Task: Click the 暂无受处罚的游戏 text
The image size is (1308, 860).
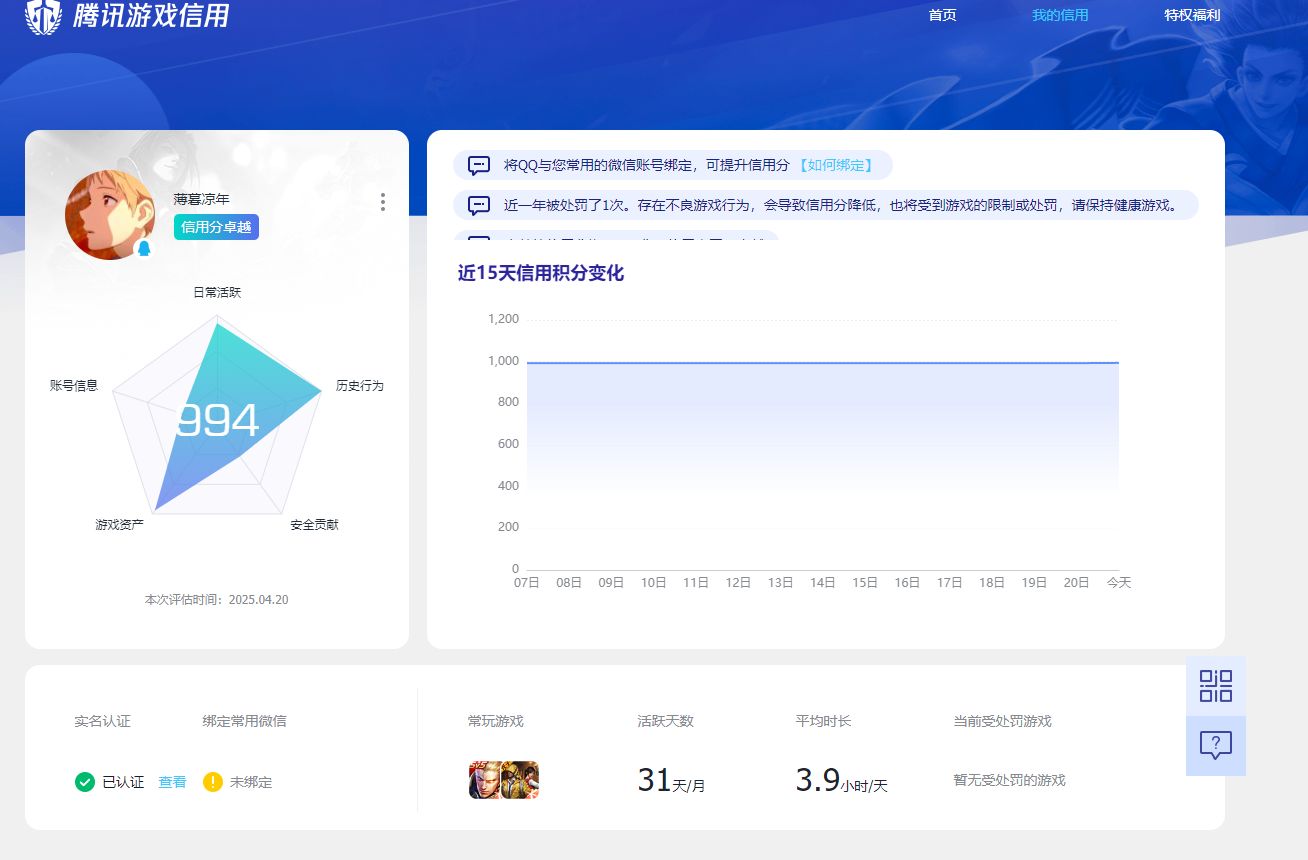Action: point(1010,780)
